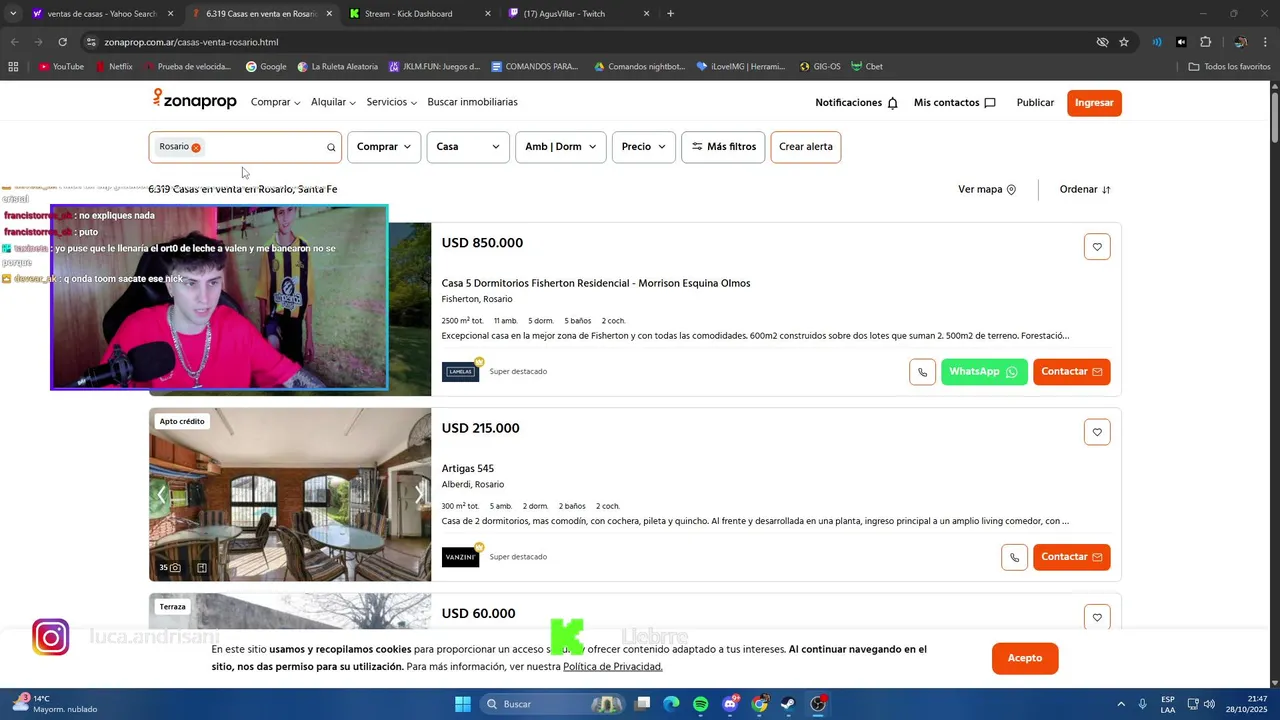Expand the Comprar filter dropdown
The image size is (1280, 720).
384,147
